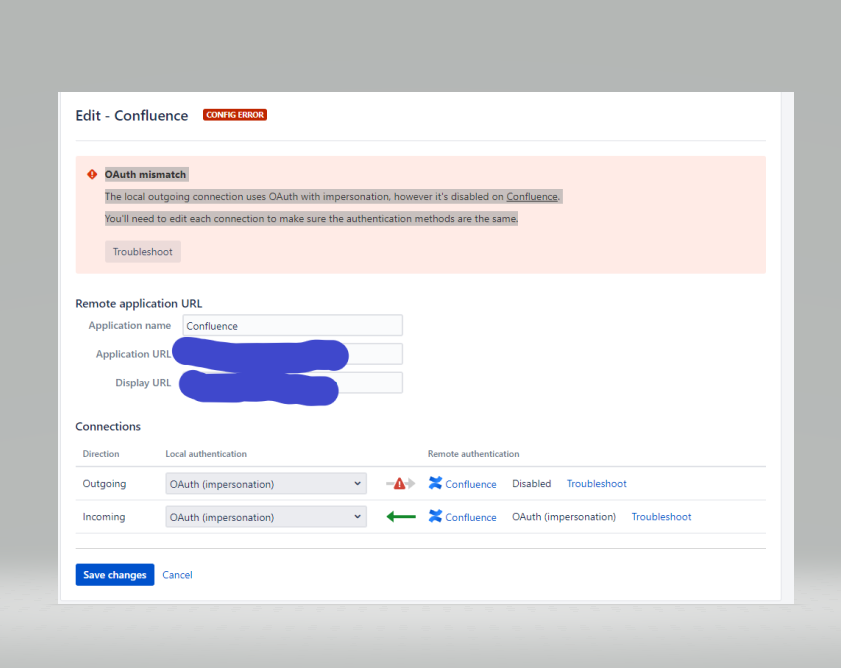
Task: Click the Cancel link
Action: point(177,574)
